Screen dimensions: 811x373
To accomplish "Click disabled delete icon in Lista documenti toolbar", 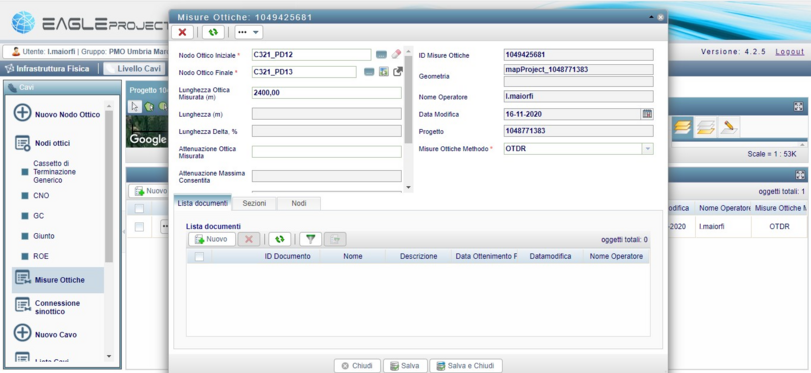I will click(249, 239).
